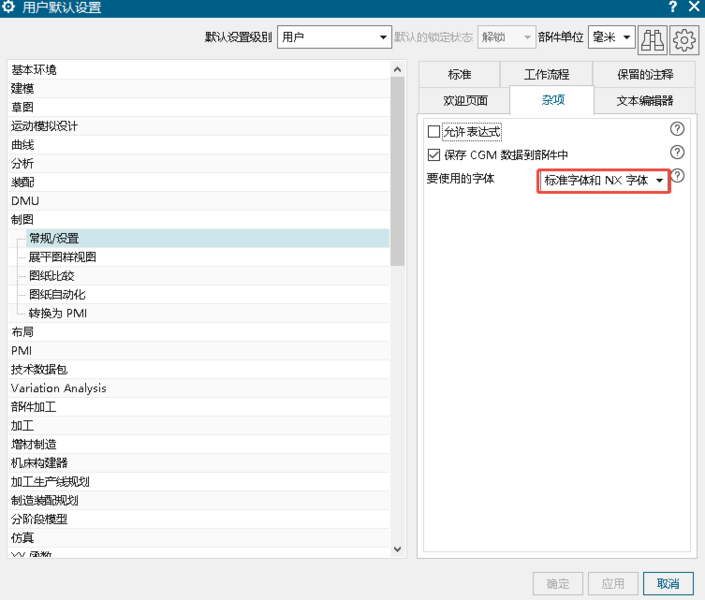Select 建模 in the category list
The width and height of the screenshot is (705, 600).
coord(199,89)
